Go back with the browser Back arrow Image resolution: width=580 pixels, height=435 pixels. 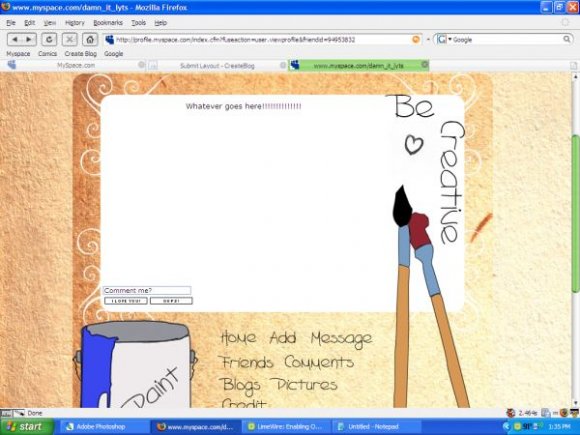15,39
